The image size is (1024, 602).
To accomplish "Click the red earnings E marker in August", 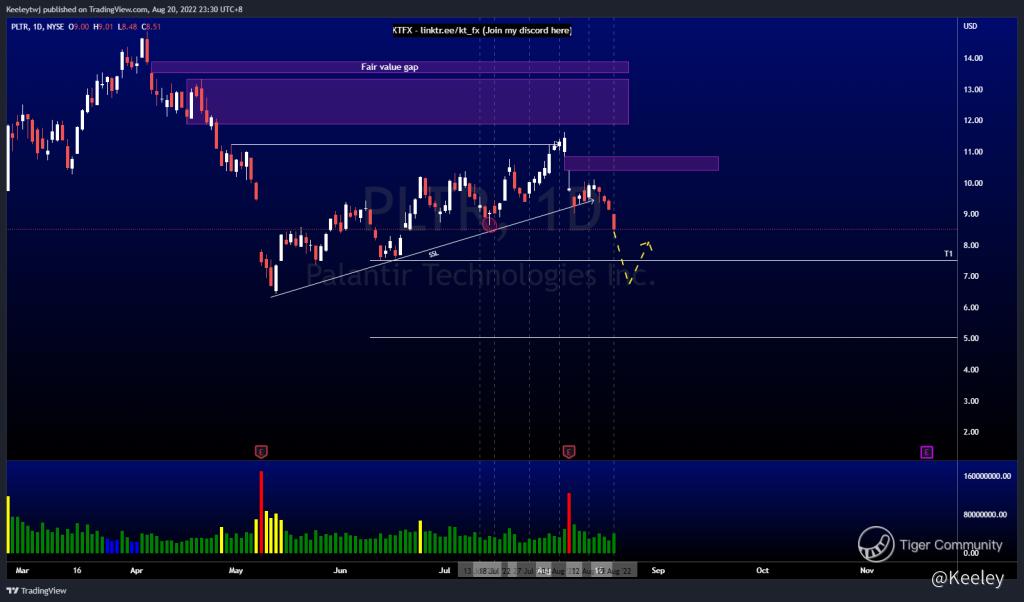I will pos(569,451).
